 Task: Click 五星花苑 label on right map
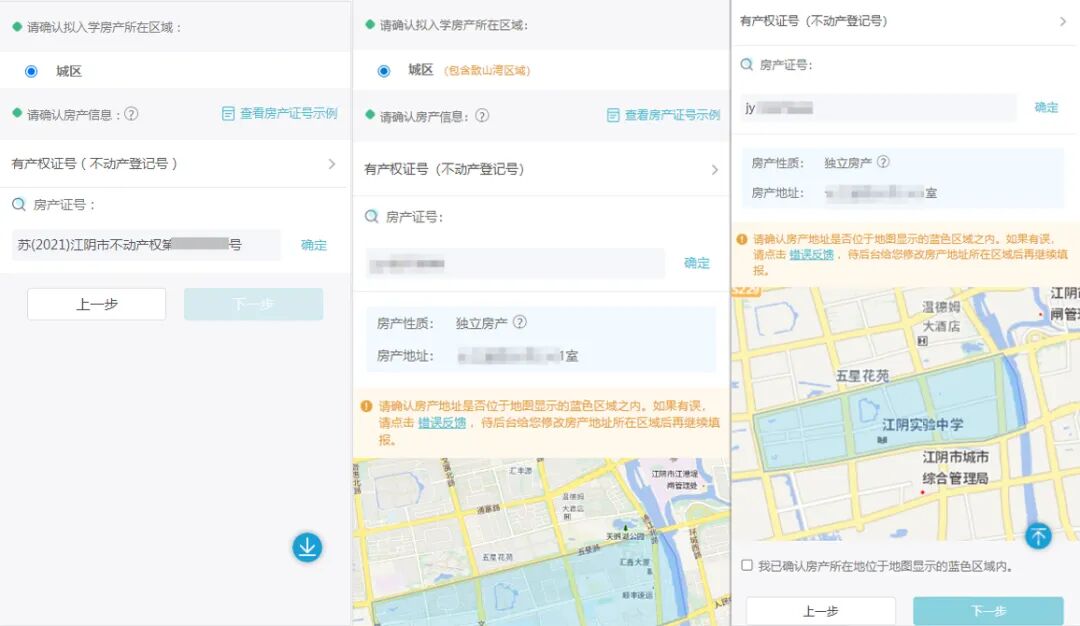(862, 376)
